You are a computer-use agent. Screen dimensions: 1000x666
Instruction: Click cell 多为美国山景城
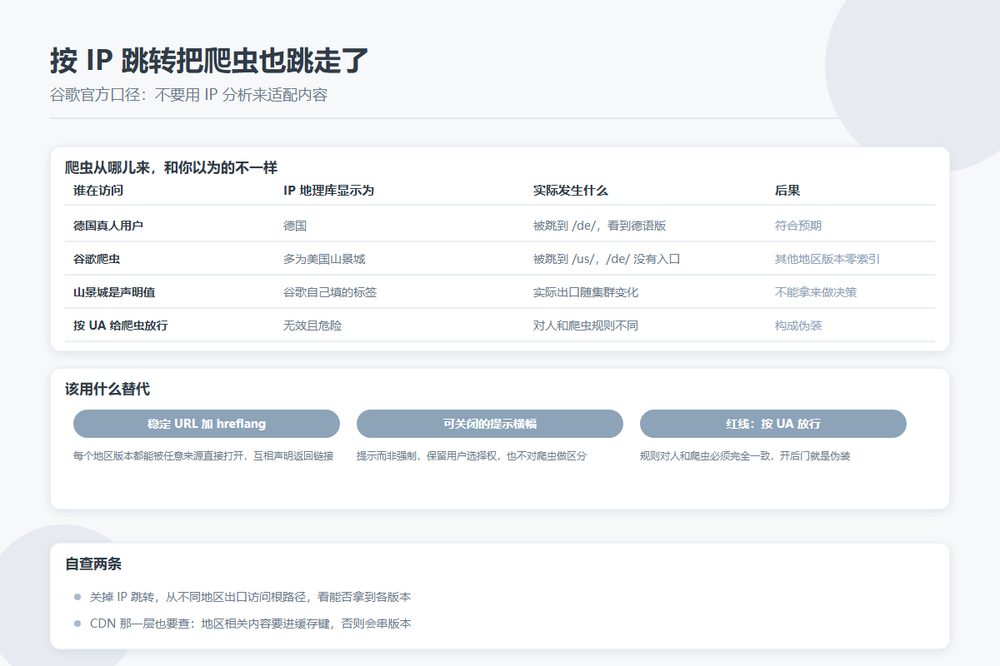pyautogui.click(x=324, y=259)
